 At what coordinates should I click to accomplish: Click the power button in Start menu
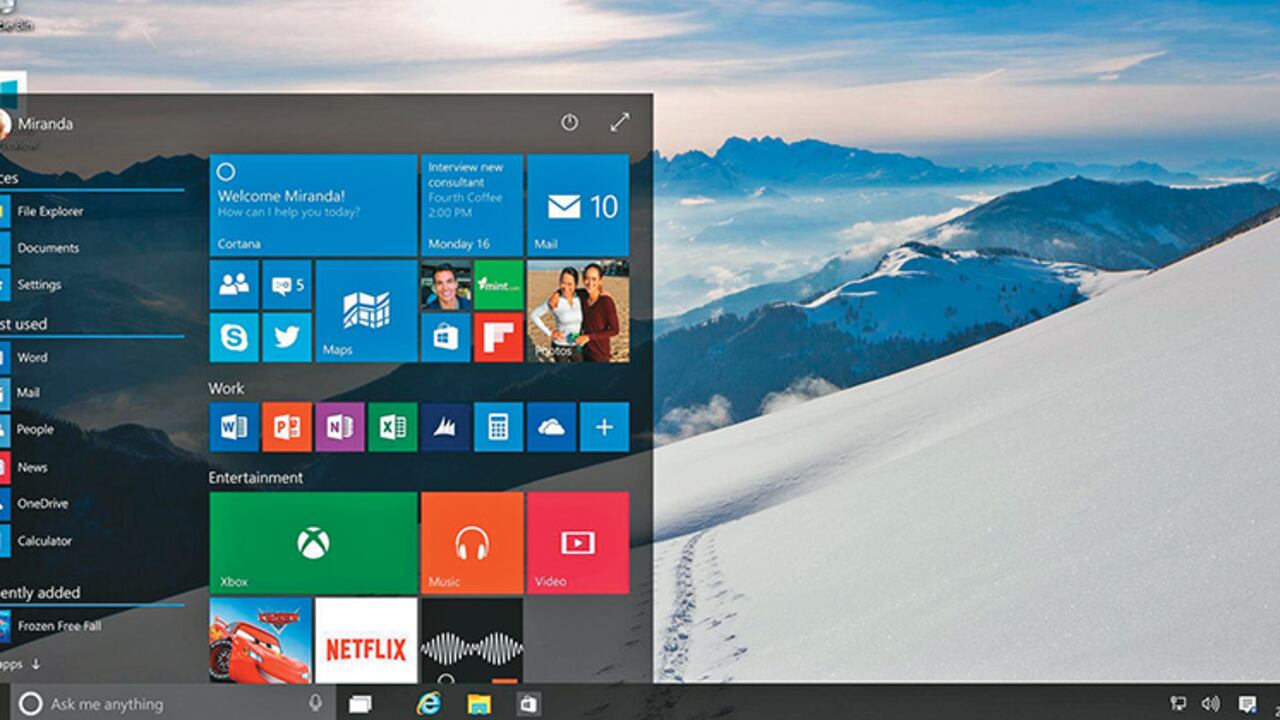point(569,122)
